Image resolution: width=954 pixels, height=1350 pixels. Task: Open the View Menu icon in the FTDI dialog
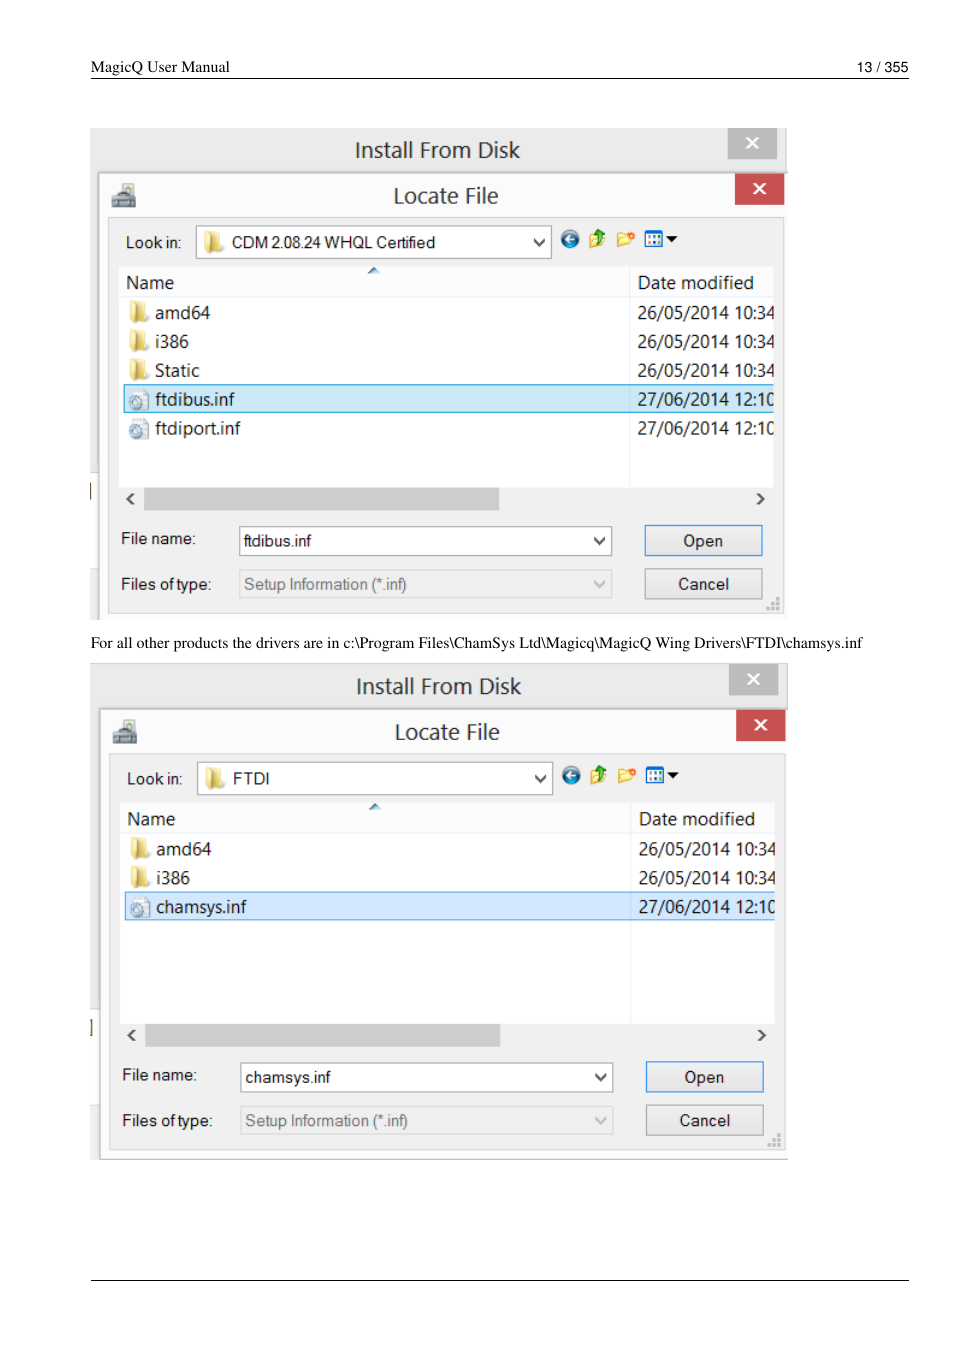coord(661,776)
